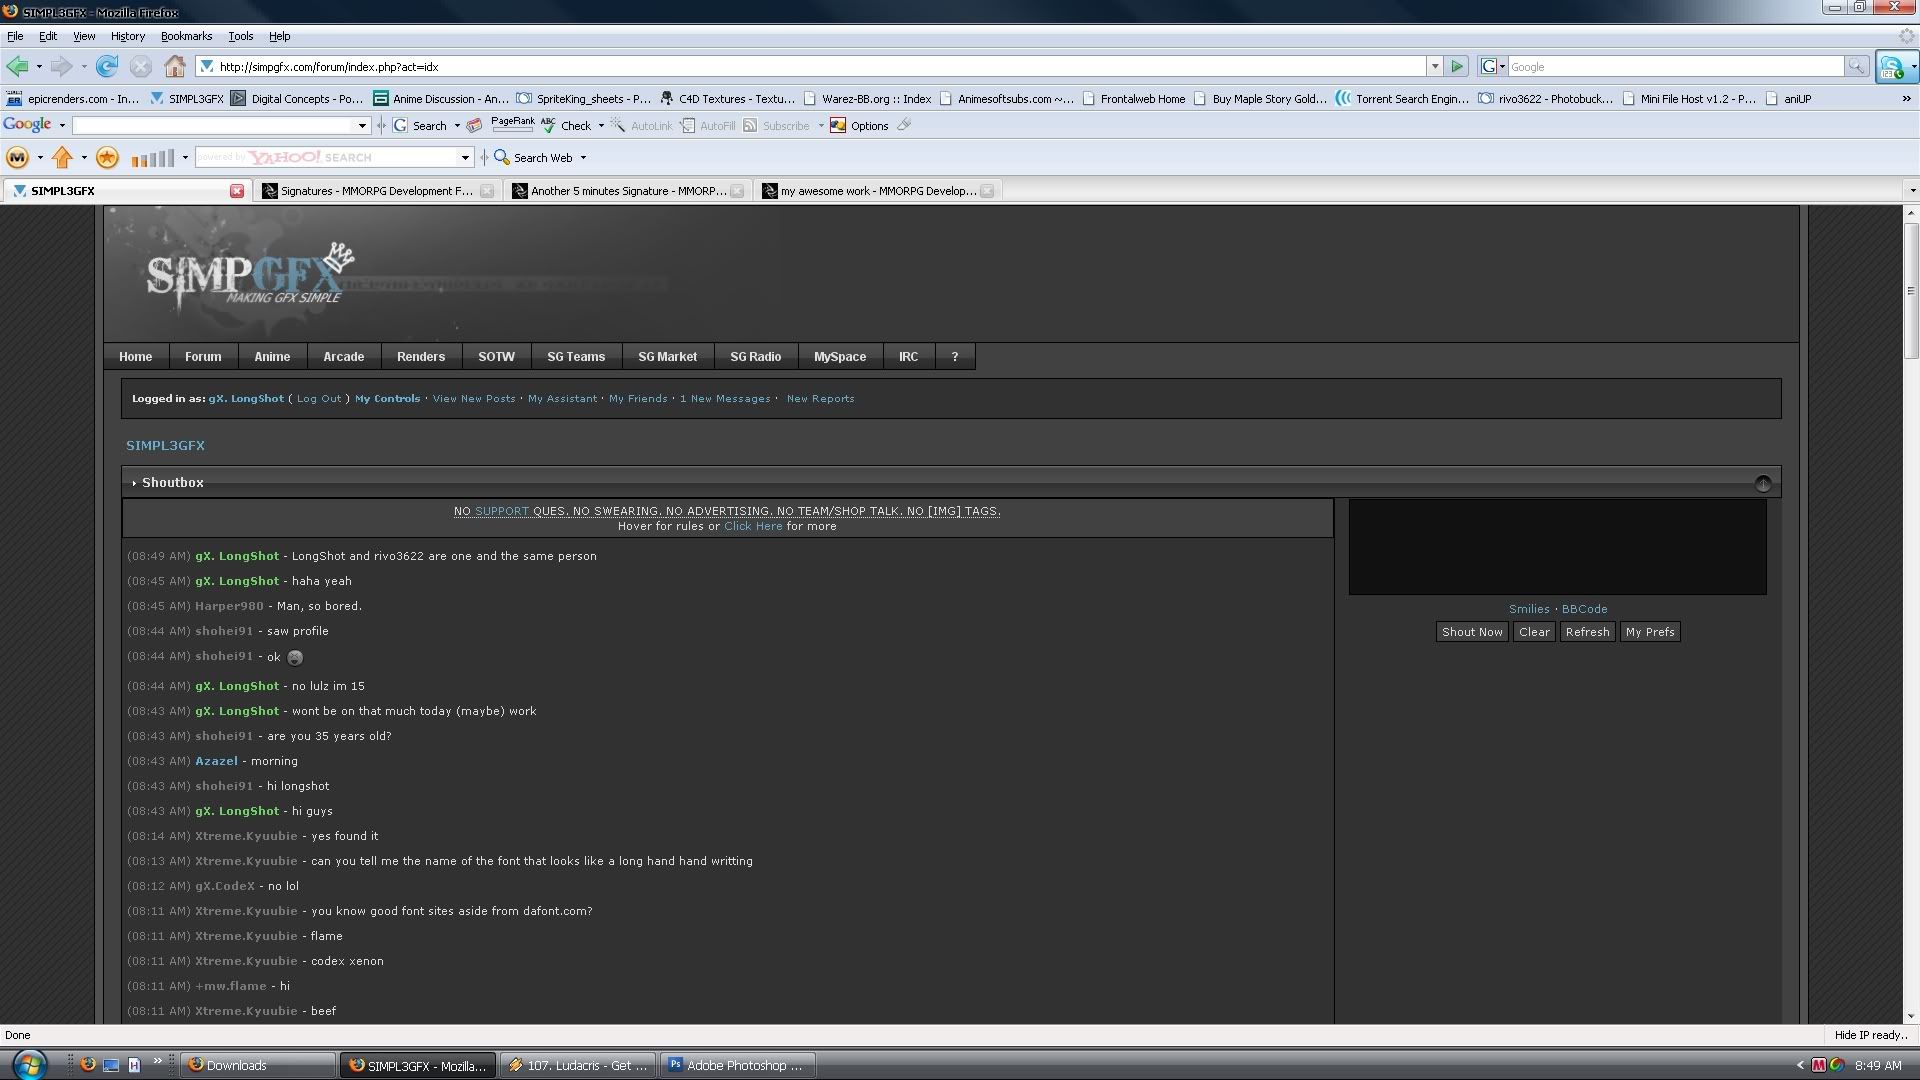Click the shoutbox message input area

point(1557,547)
